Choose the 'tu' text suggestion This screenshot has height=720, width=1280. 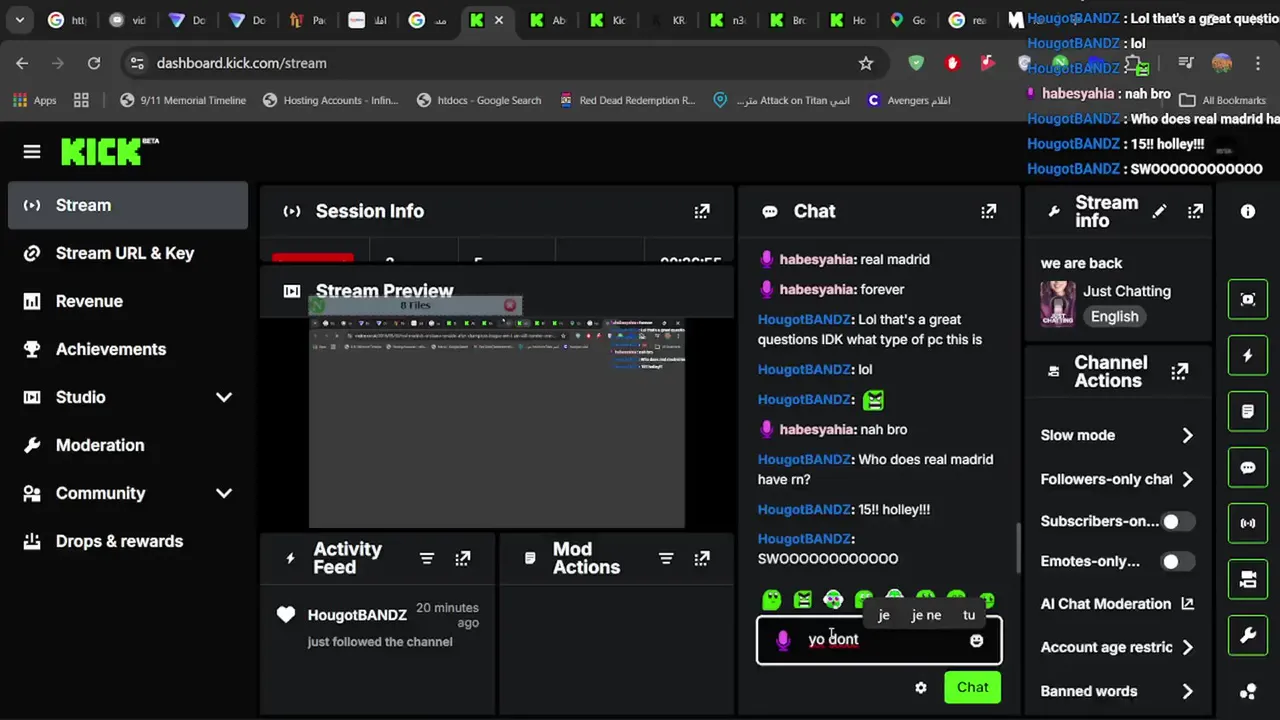969,615
